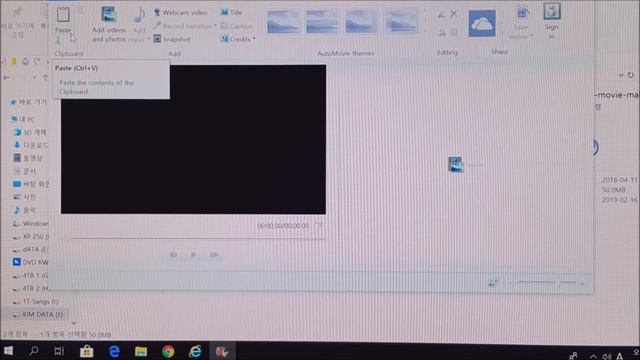This screenshot has width=640, height=360.
Task: Open Chrome from the taskbar
Action: tap(168, 351)
